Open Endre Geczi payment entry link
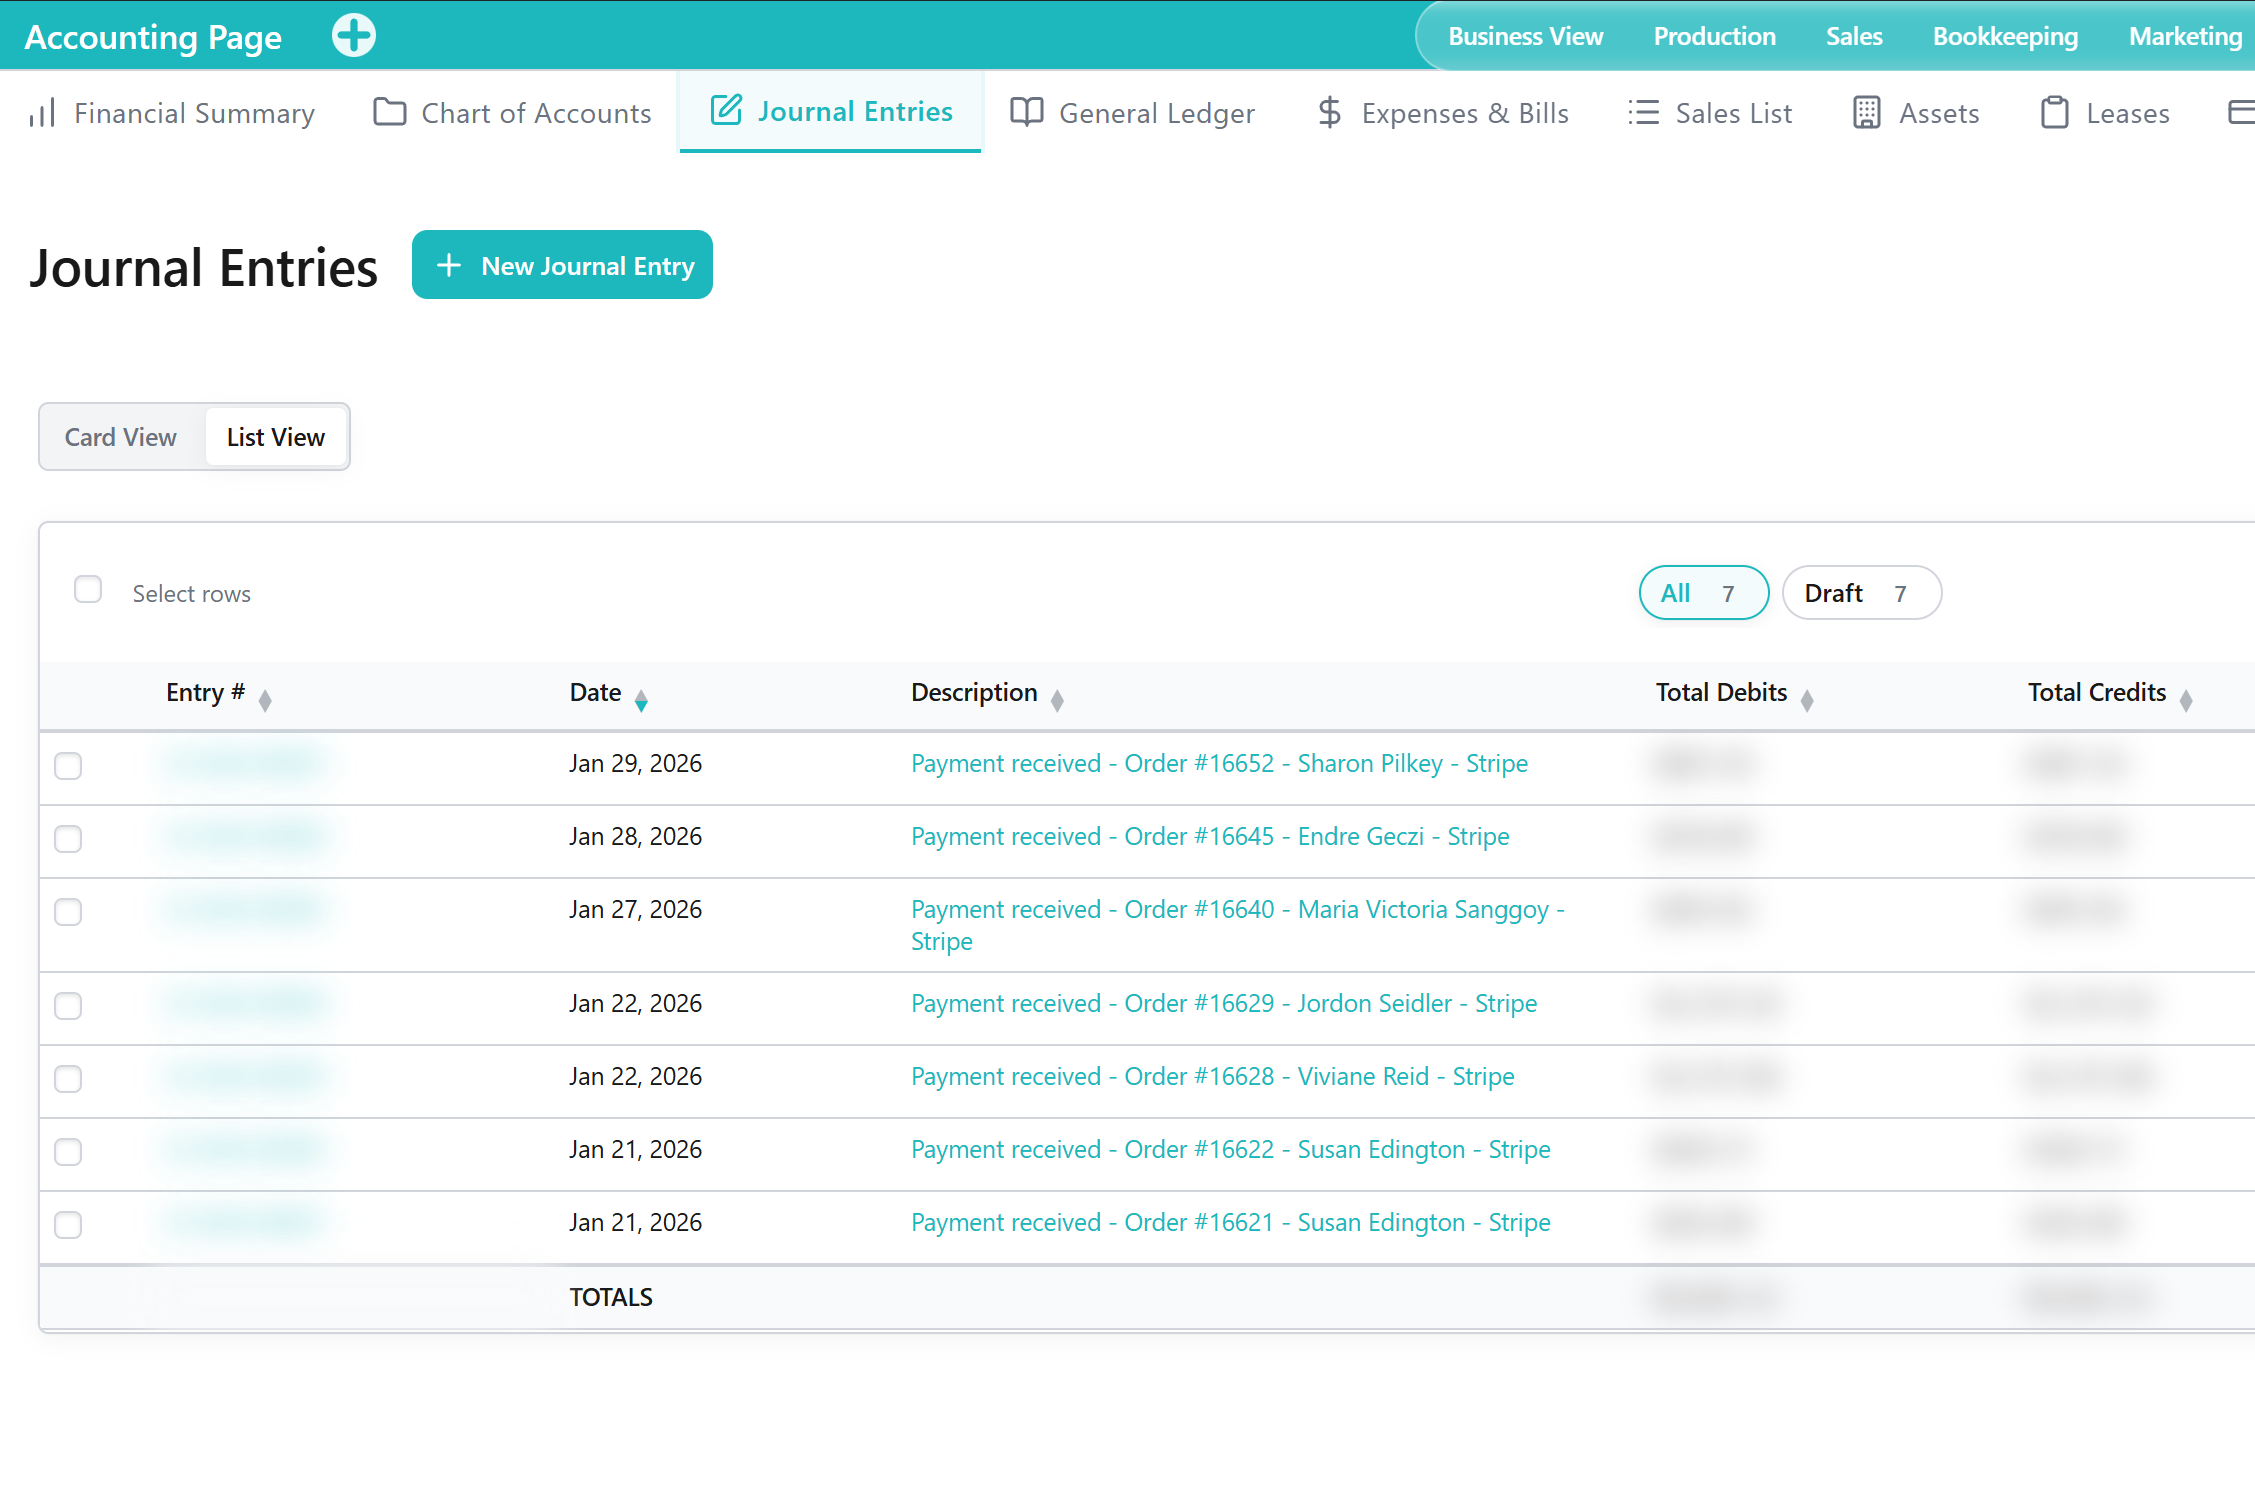 click(x=1210, y=836)
